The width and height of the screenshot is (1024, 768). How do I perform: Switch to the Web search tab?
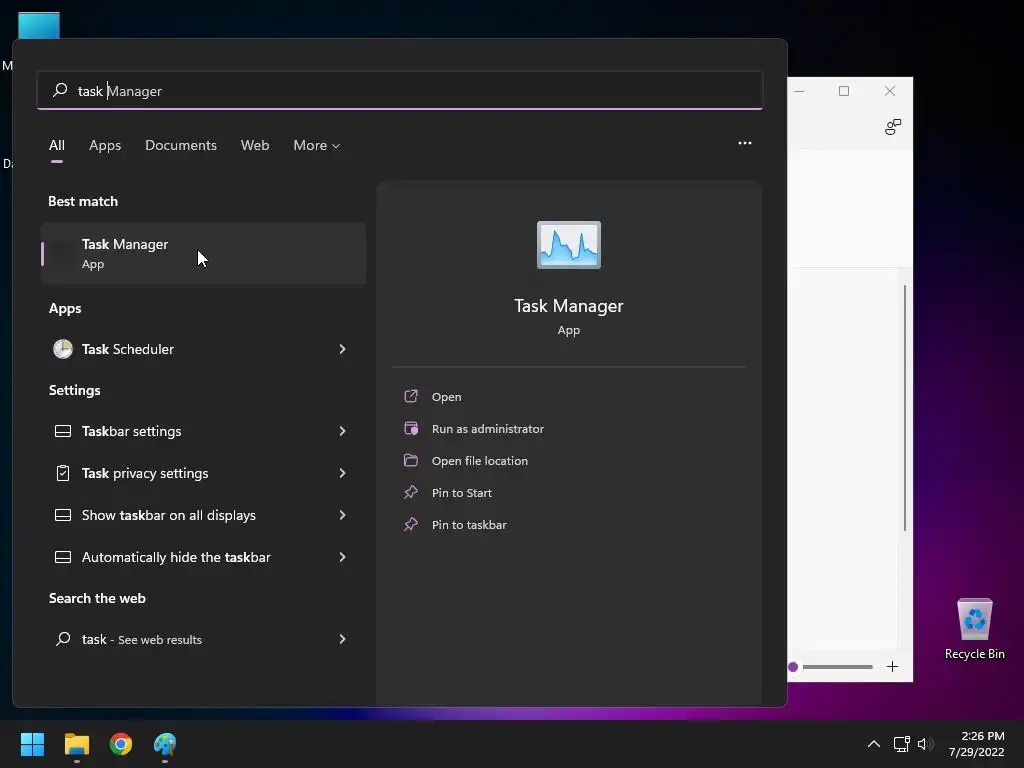(255, 145)
